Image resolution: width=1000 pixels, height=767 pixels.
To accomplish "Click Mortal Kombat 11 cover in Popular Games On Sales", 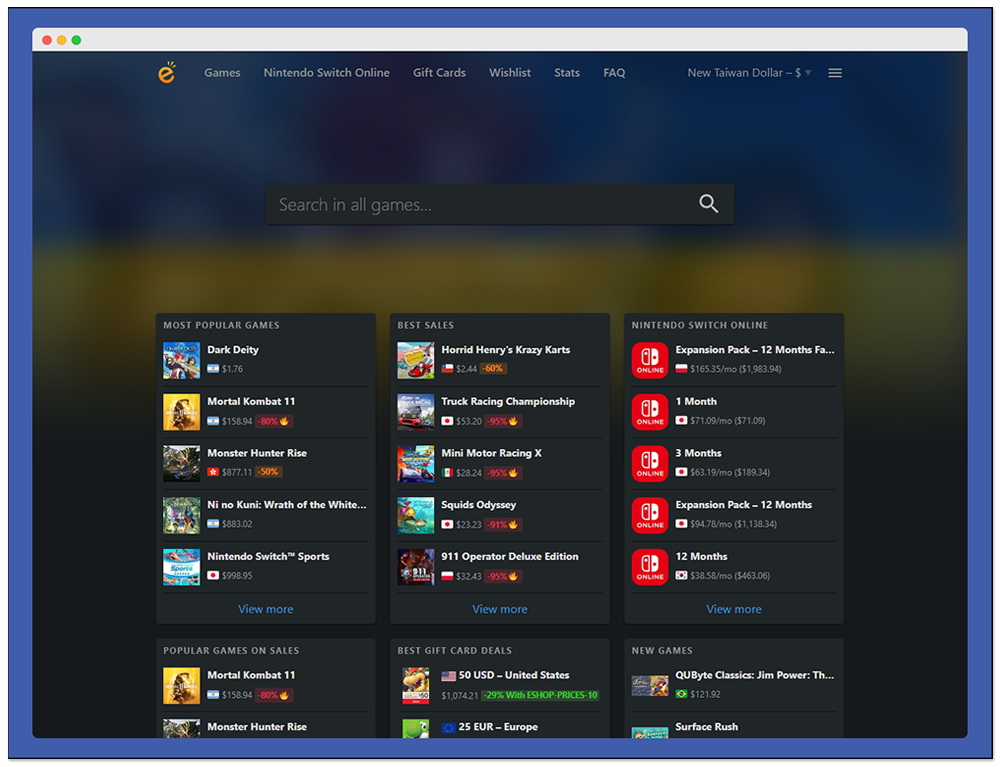I will click(181, 685).
